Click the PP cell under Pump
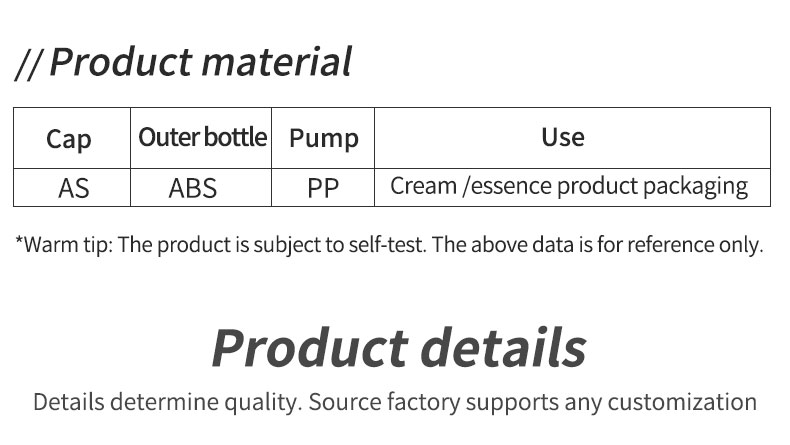790x445 pixels. pyautogui.click(x=323, y=188)
